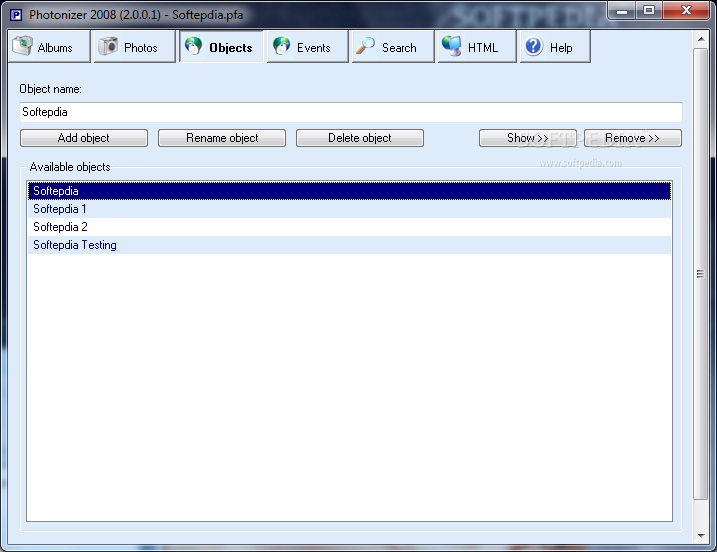Select the 'Softepdia 2' list entry

click(349, 227)
